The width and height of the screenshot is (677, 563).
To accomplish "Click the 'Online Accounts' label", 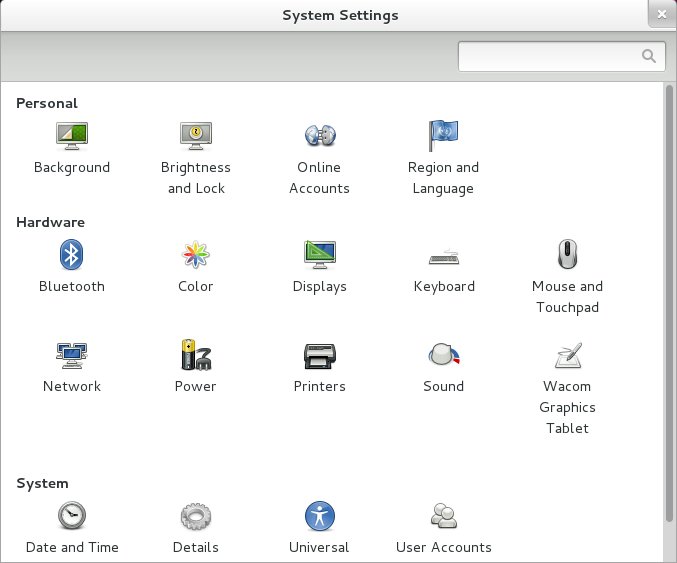I will click(x=320, y=178).
